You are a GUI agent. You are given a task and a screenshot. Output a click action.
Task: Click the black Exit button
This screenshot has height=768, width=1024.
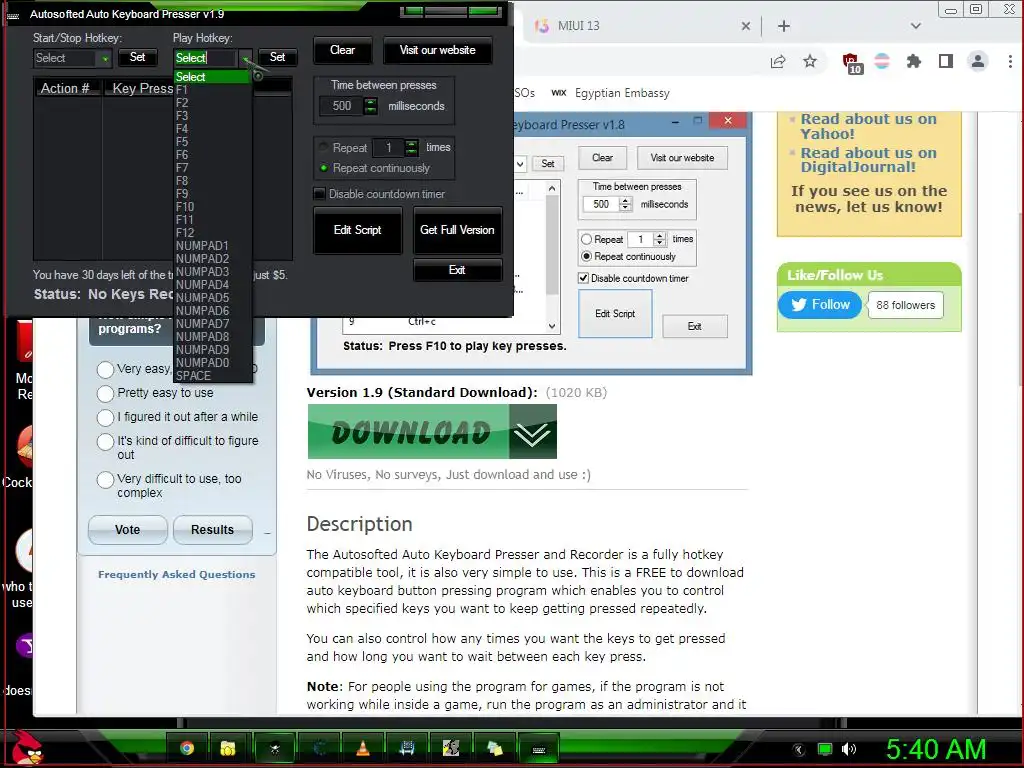[457, 270]
